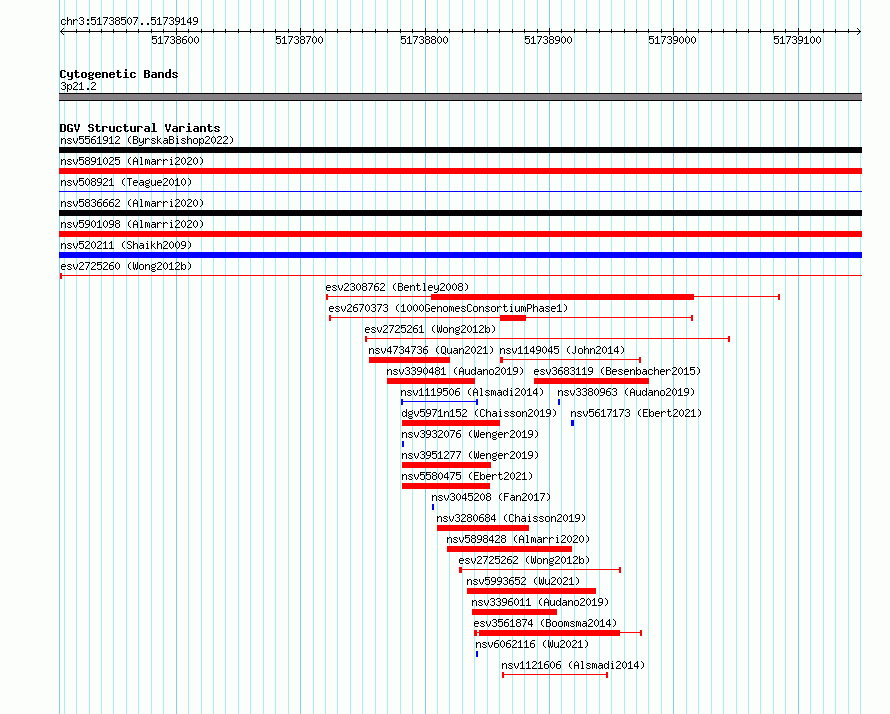The height and width of the screenshot is (714, 890).
Task: Click the esv2725261 (Wong2012b) label
Action: [x=430, y=329]
